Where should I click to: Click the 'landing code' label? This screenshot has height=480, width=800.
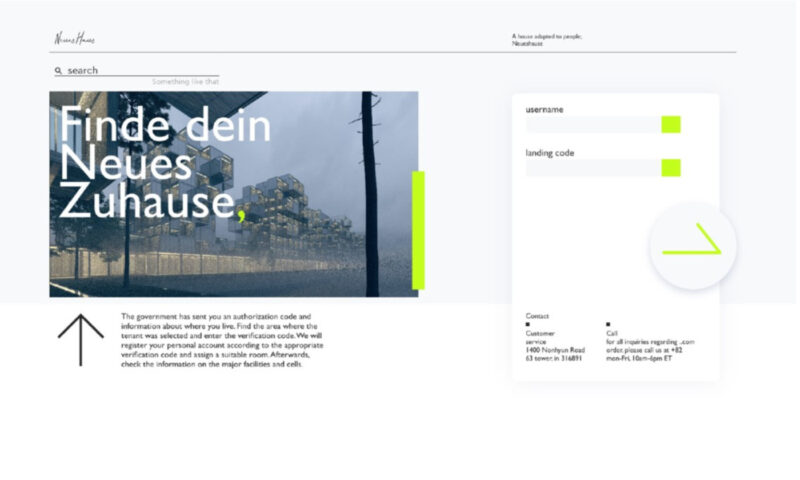550,153
